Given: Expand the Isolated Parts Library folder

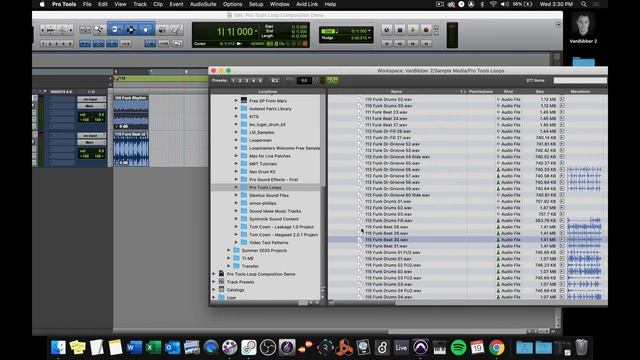Looking at the screenshot, I should tap(236, 109).
